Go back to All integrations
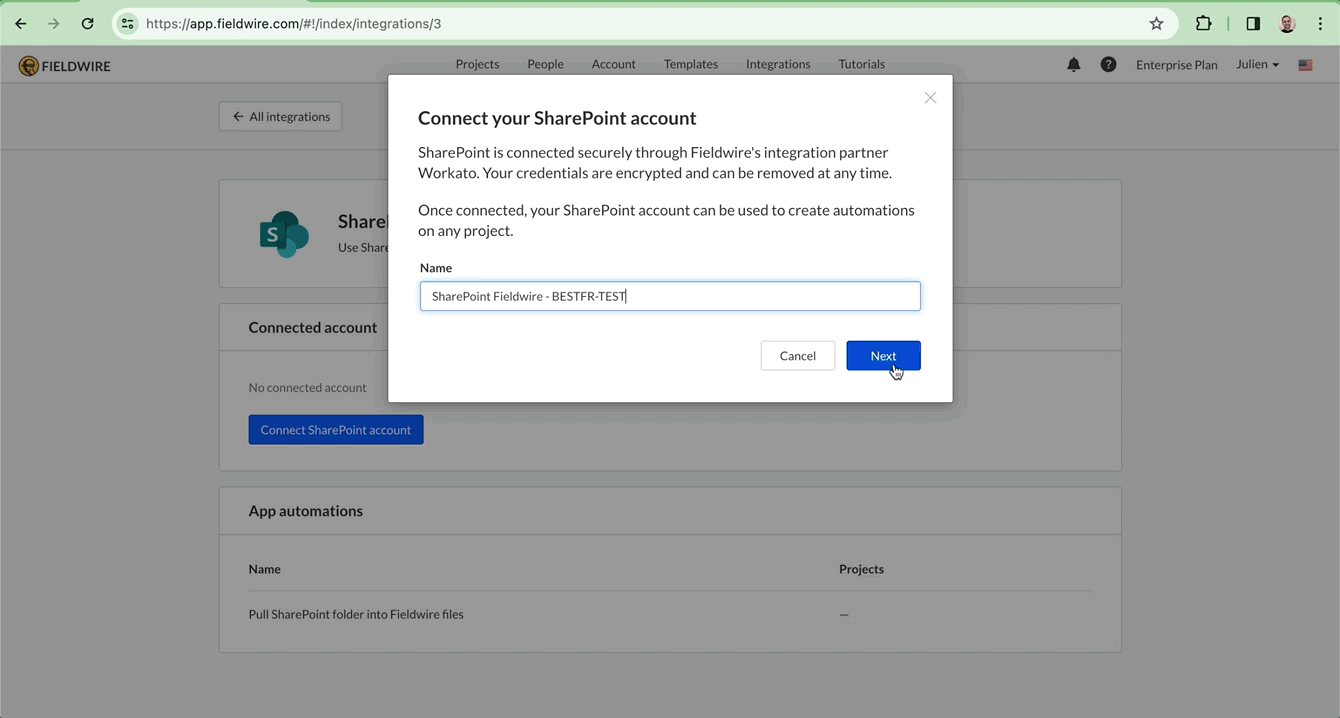This screenshot has width=1340, height=718. click(280, 116)
